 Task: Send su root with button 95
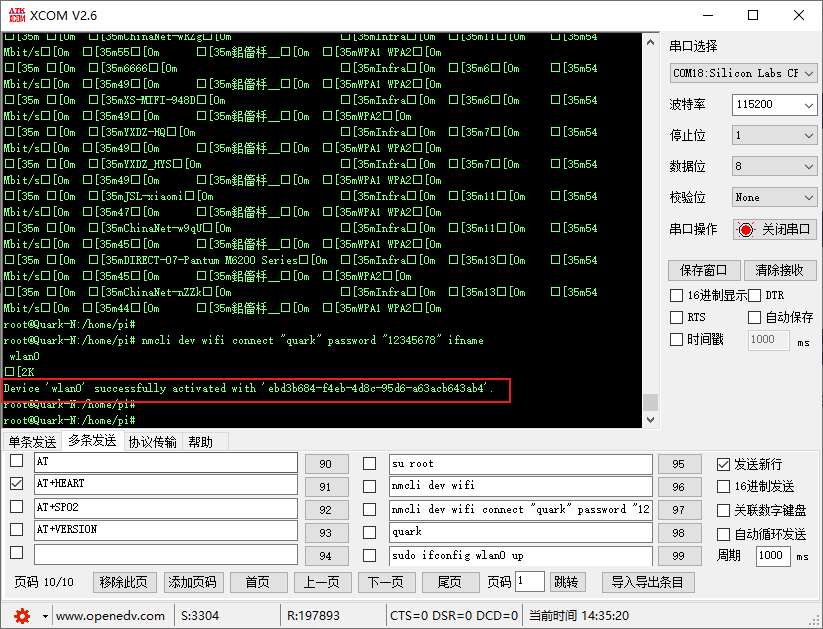point(679,464)
